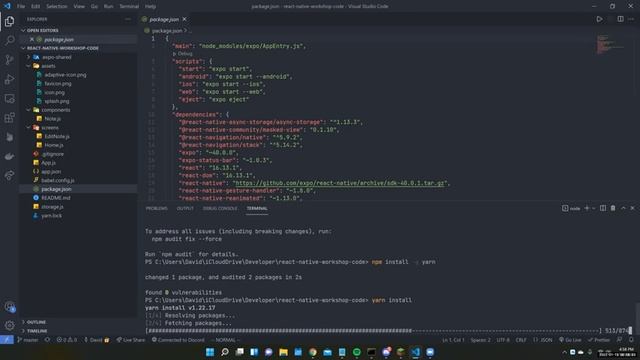The height and width of the screenshot is (360, 640).
Task: Click the sync changes icon in status bar
Action: [48, 340]
